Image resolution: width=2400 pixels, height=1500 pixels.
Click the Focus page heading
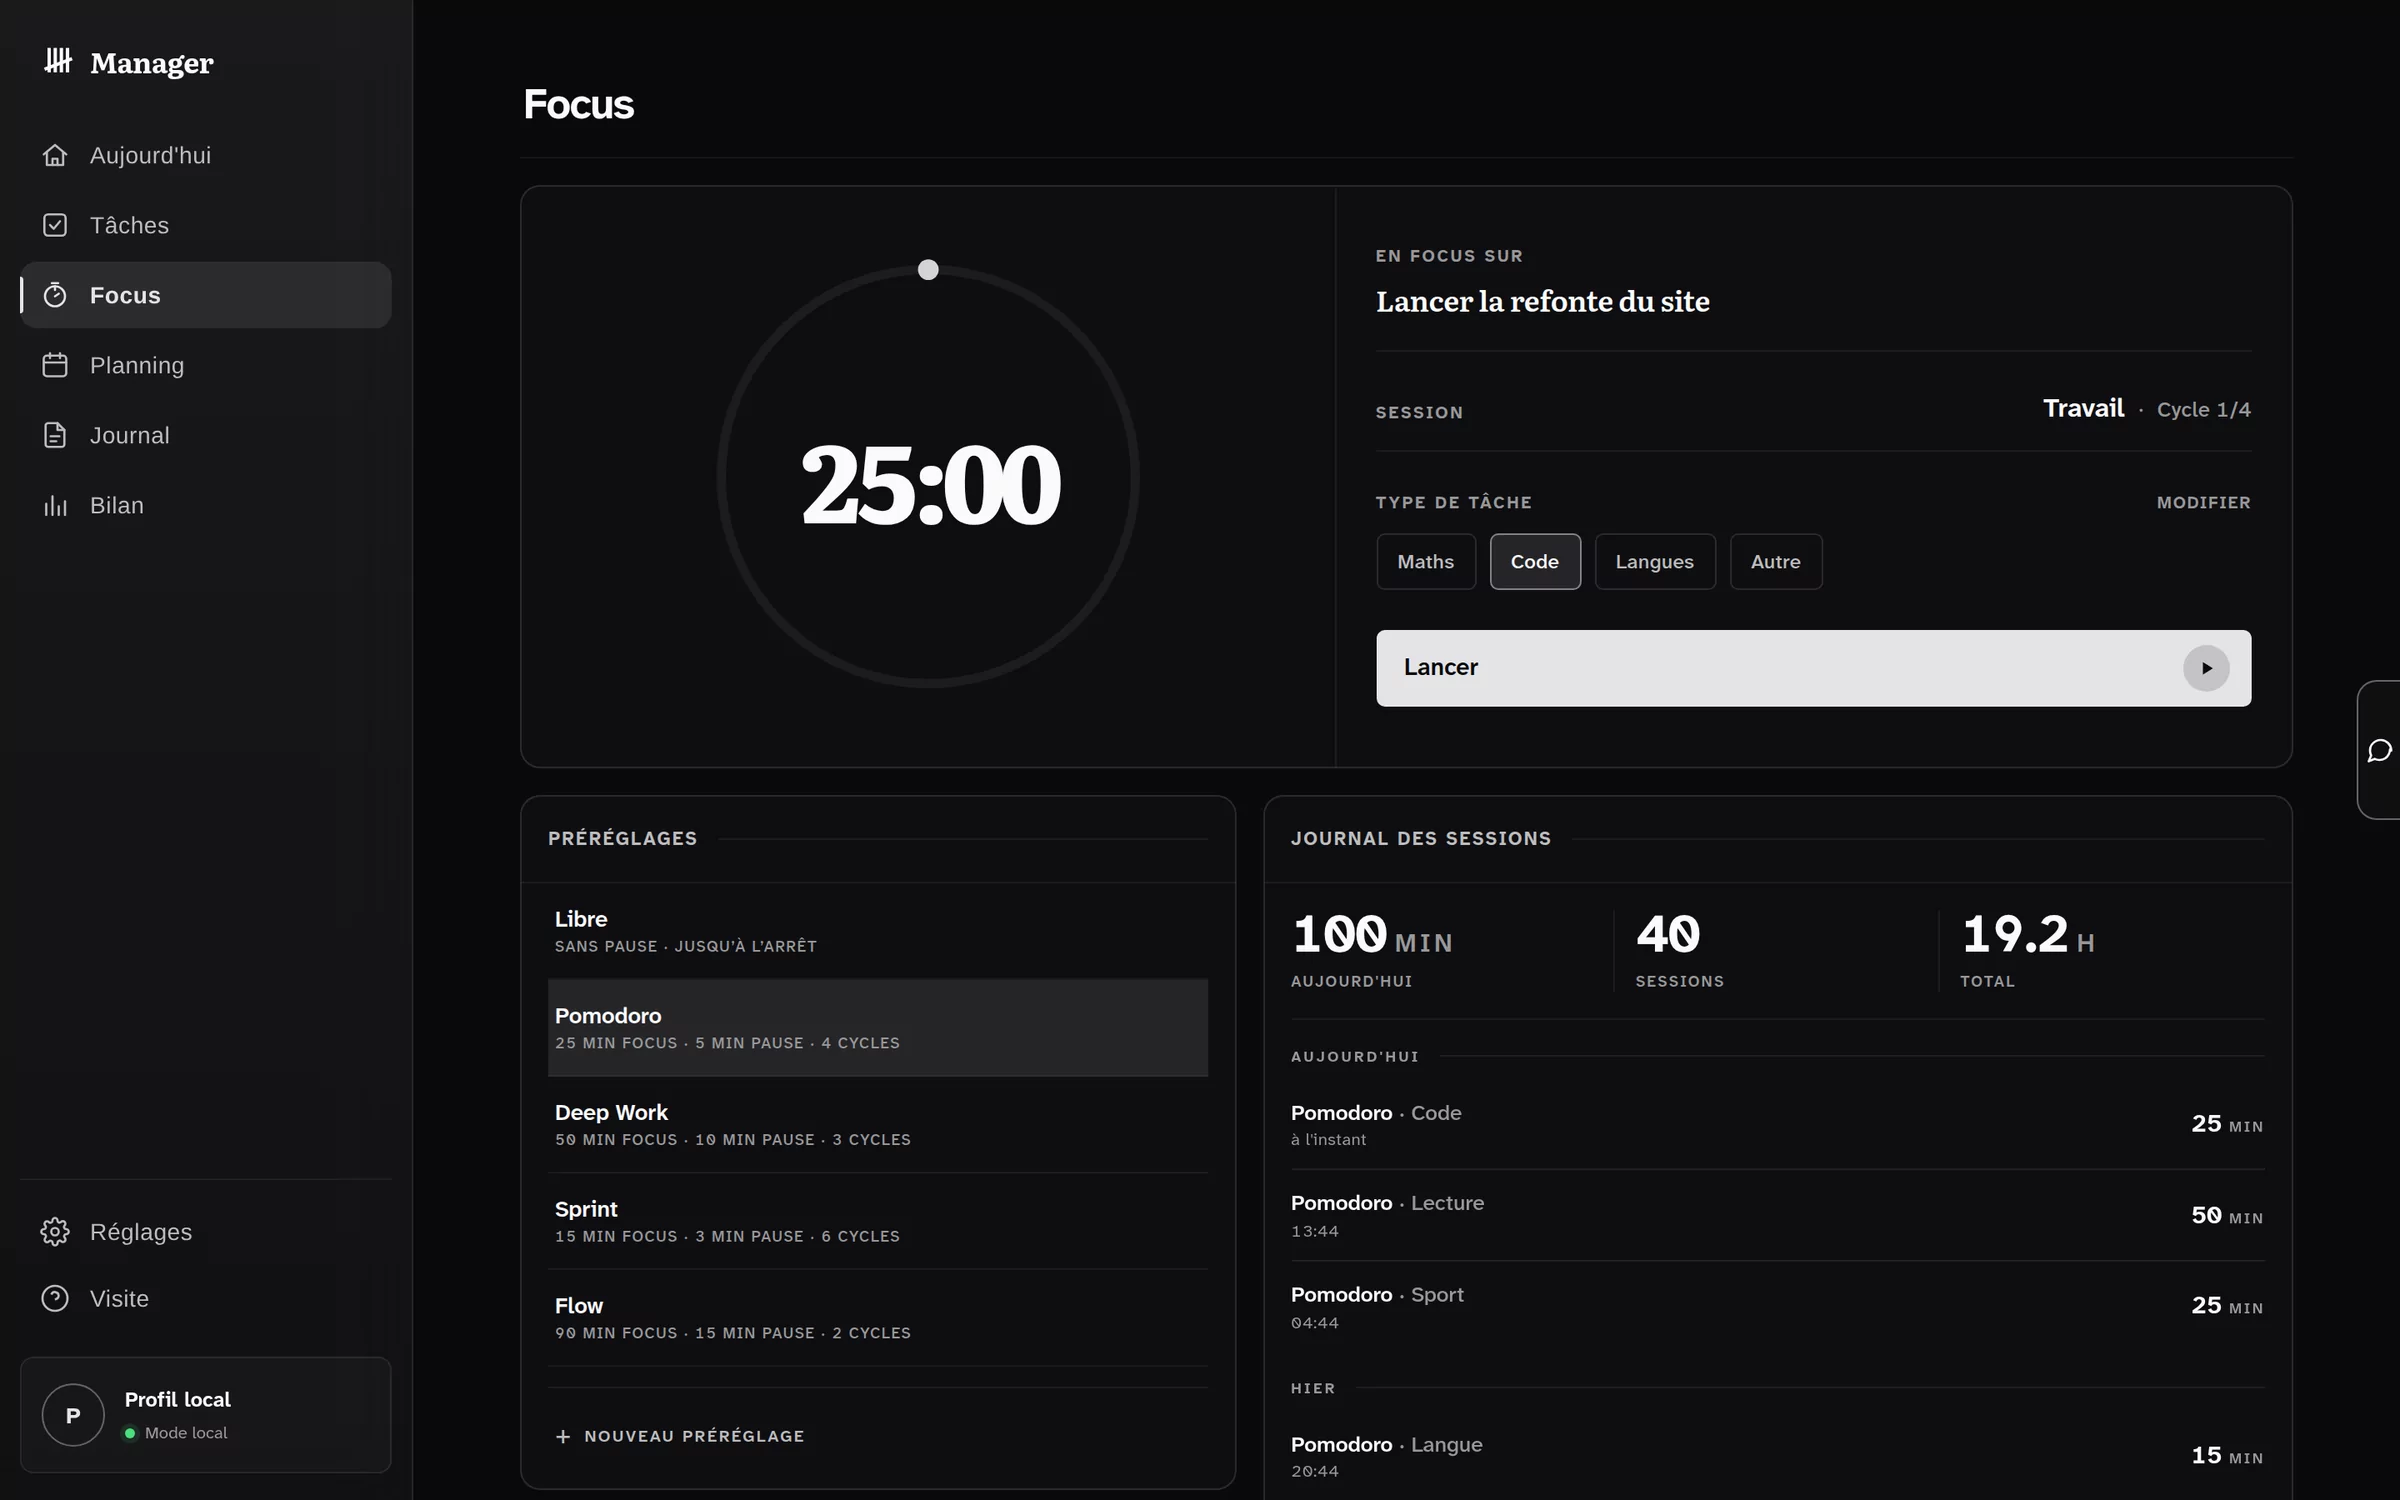578,104
